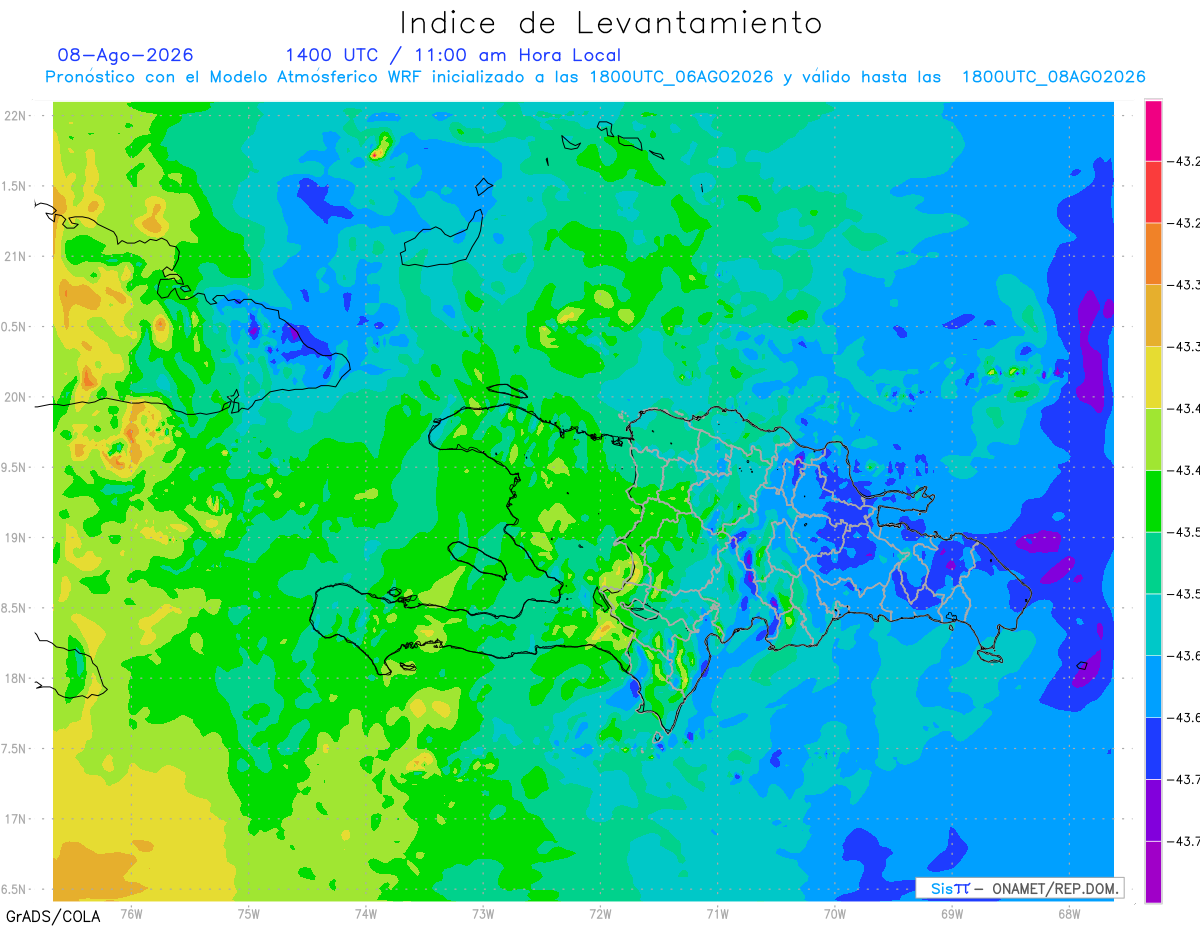Pick the orange swatch in the color scale
The width and height of the screenshot is (1200, 927).
click(x=1153, y=254)
